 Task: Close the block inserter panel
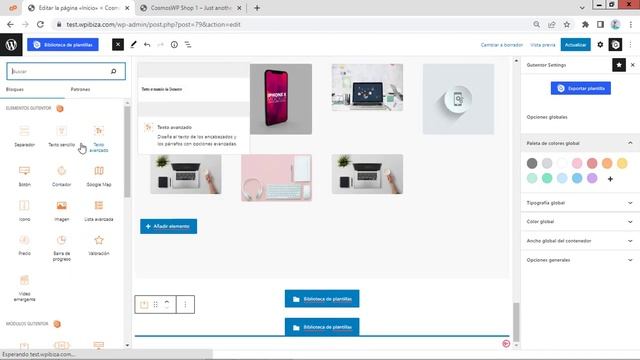click(118, 44)
